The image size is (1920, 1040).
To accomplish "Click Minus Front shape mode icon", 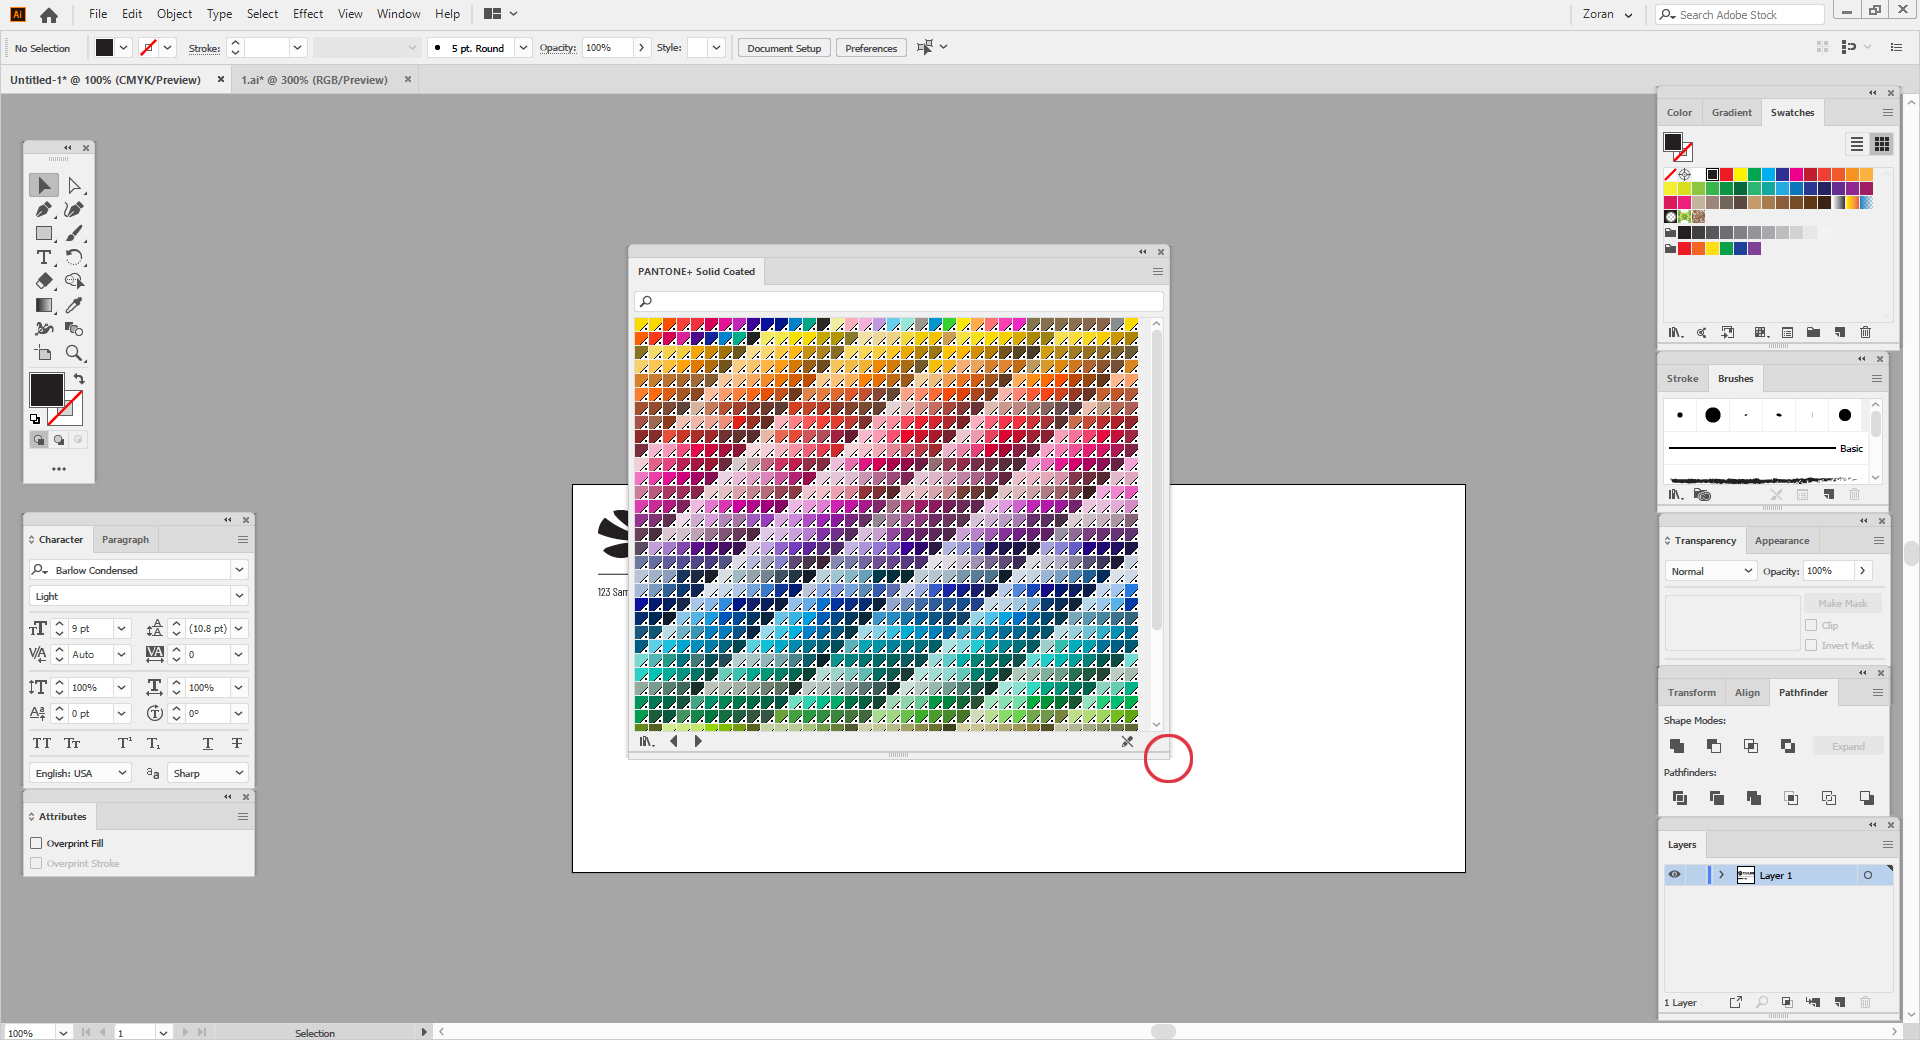I will tap(1714, 746).
